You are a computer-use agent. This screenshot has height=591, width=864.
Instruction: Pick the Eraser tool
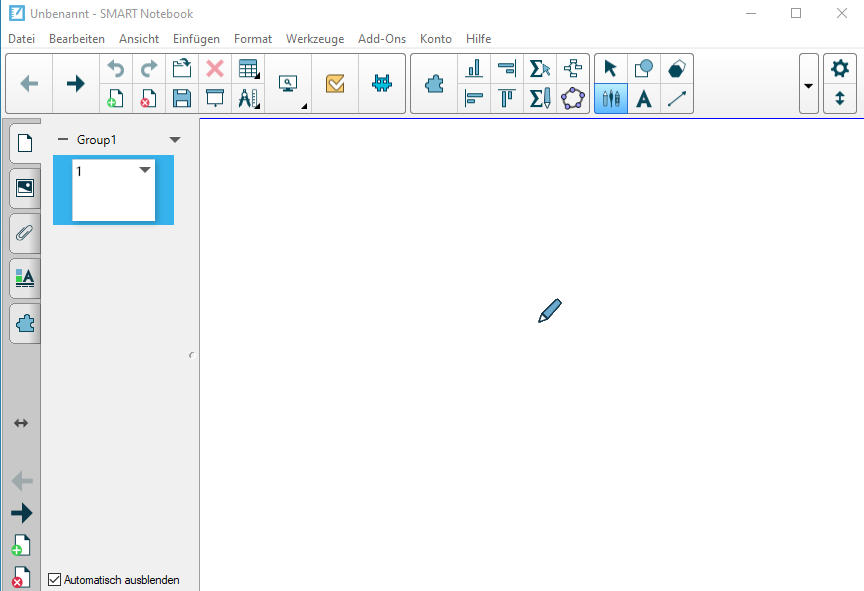coord(677,69)
